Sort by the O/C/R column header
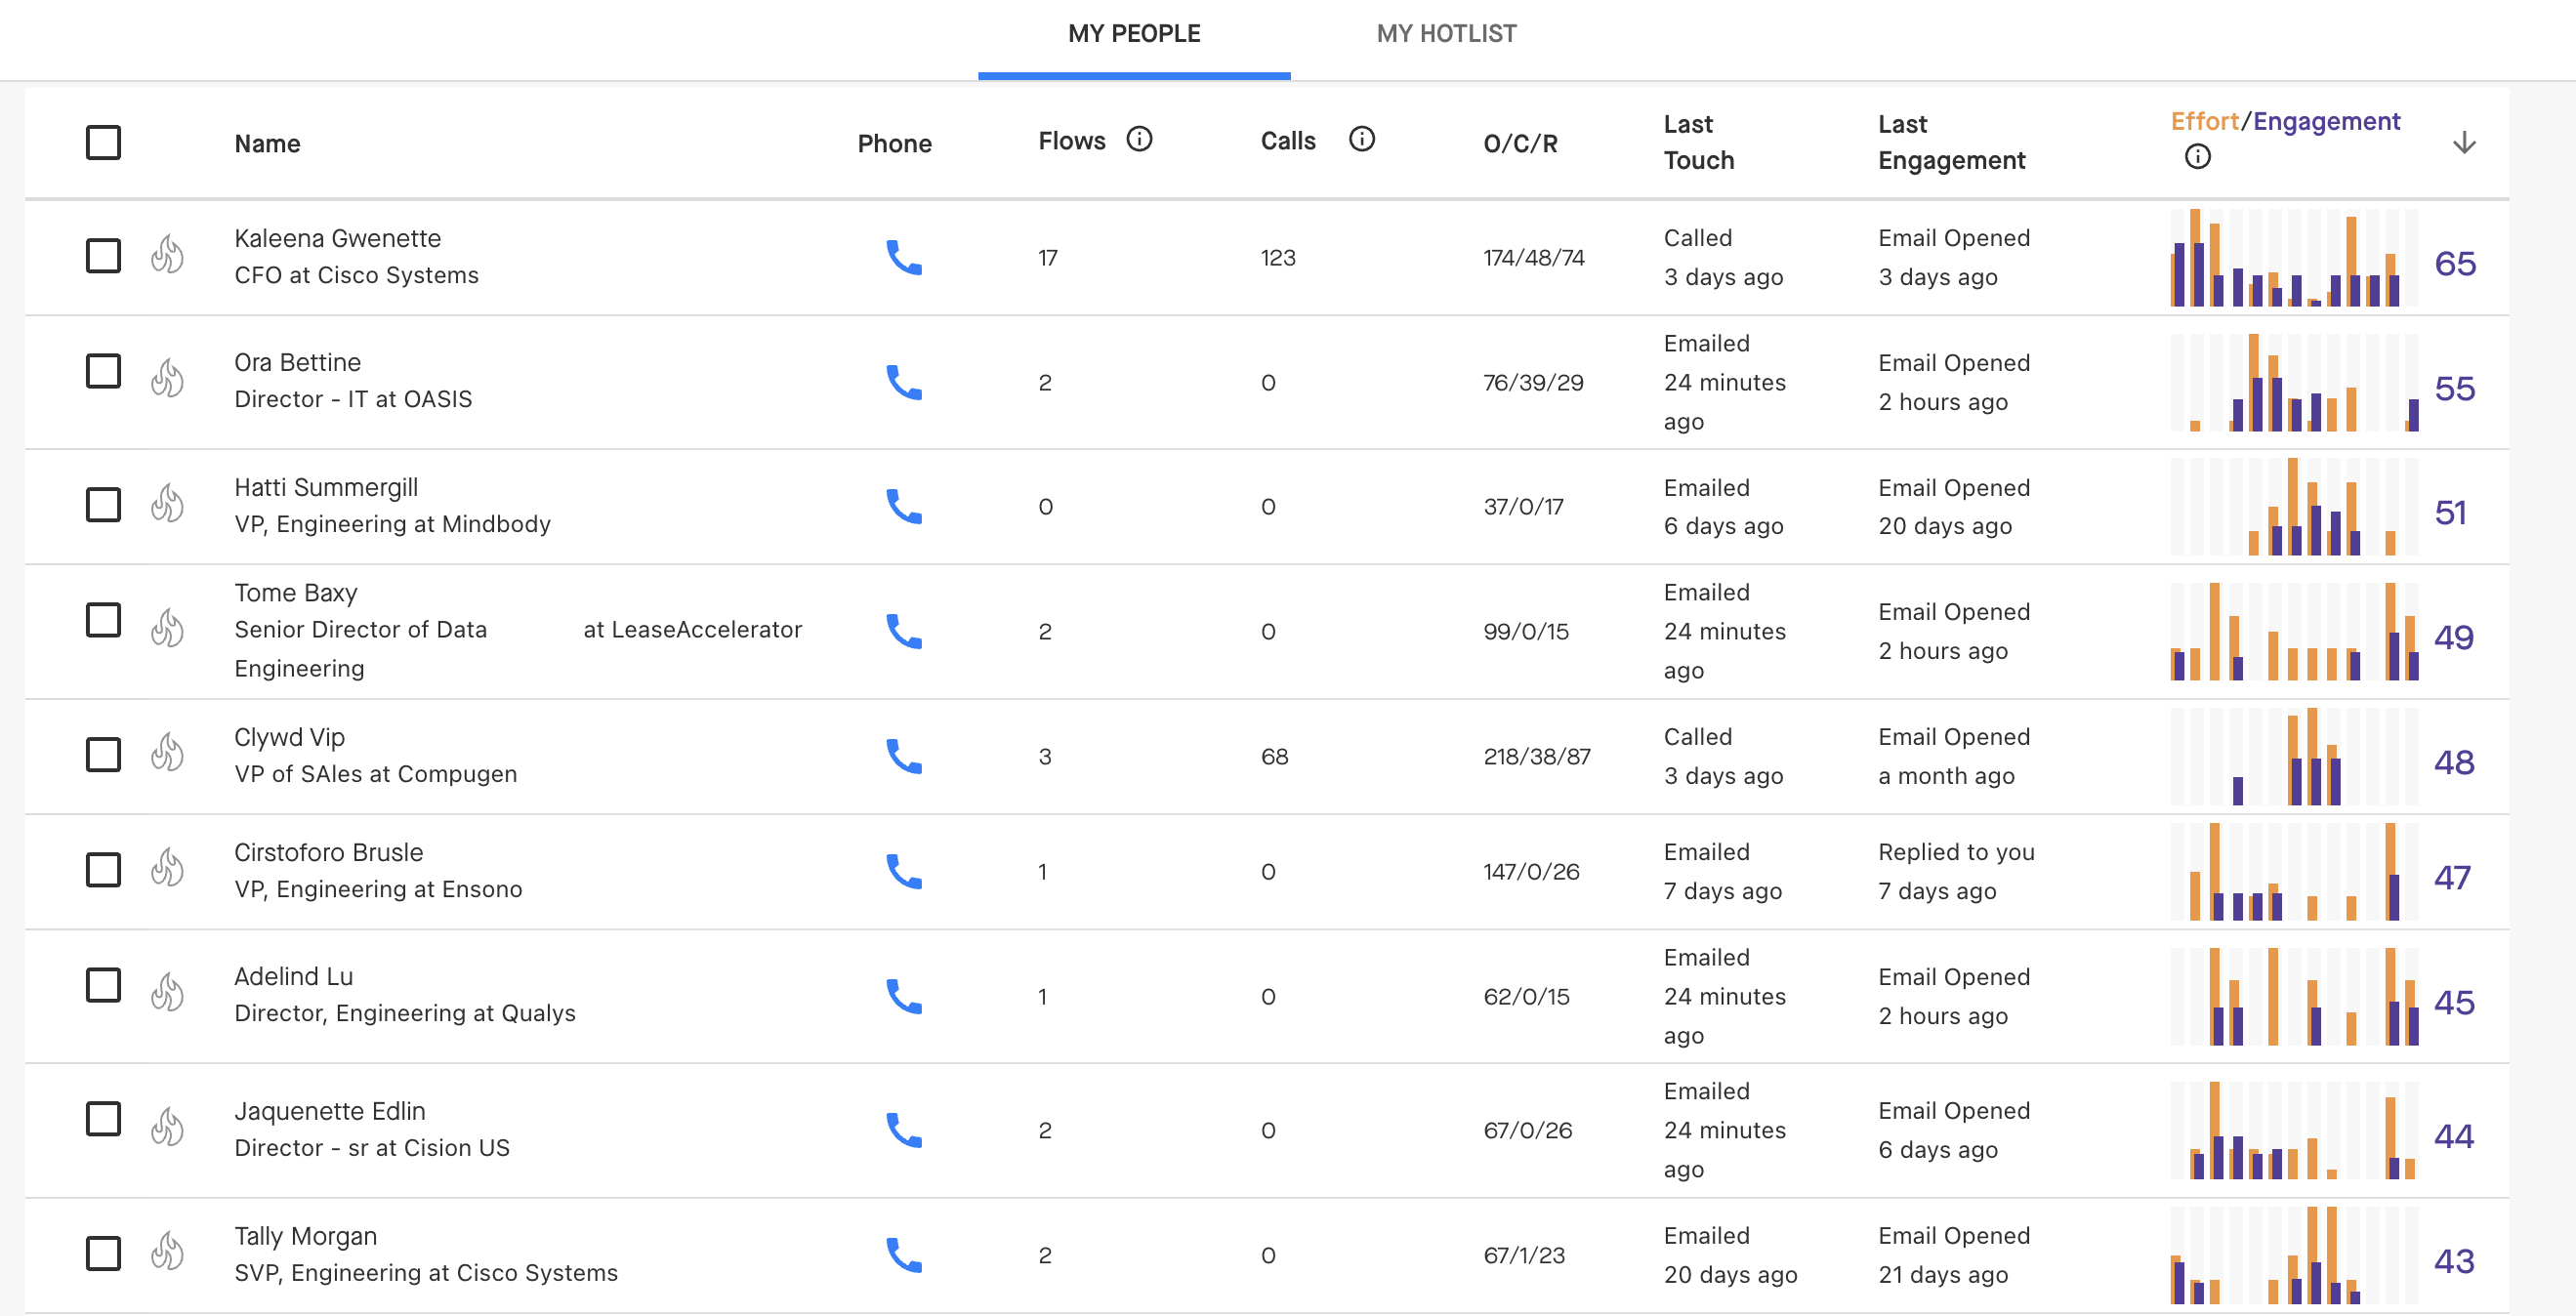 [x=1520, y=143]
